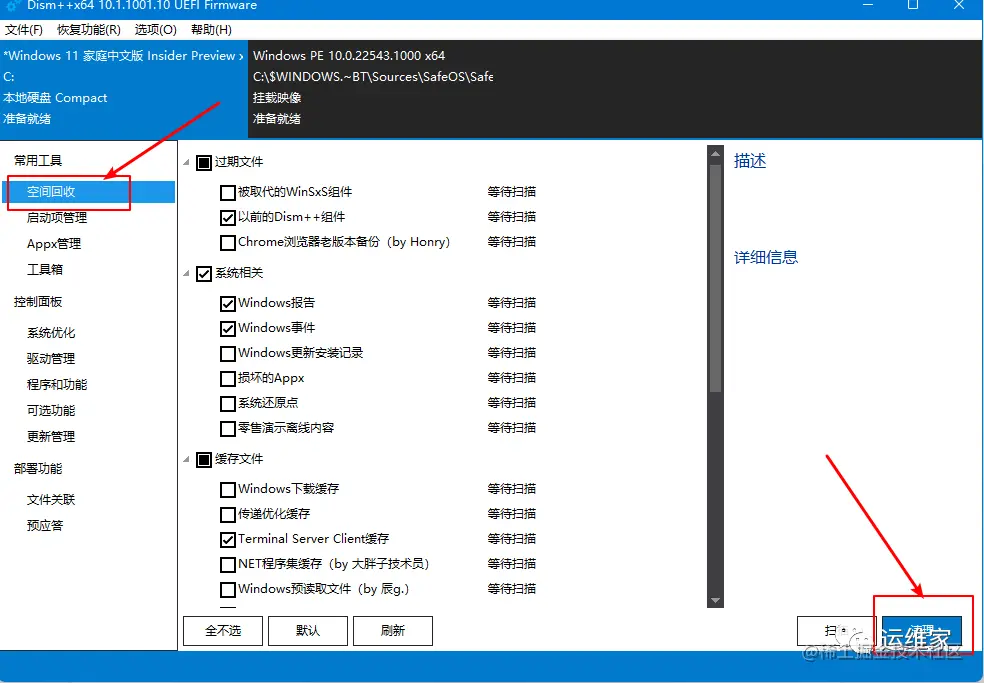Open 系统优化 in the sidebar

point(51,333)
